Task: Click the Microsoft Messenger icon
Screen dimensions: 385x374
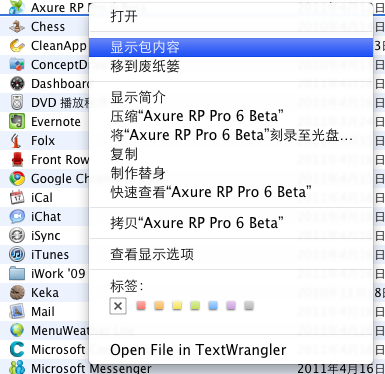Action: (x=17, y=368)
